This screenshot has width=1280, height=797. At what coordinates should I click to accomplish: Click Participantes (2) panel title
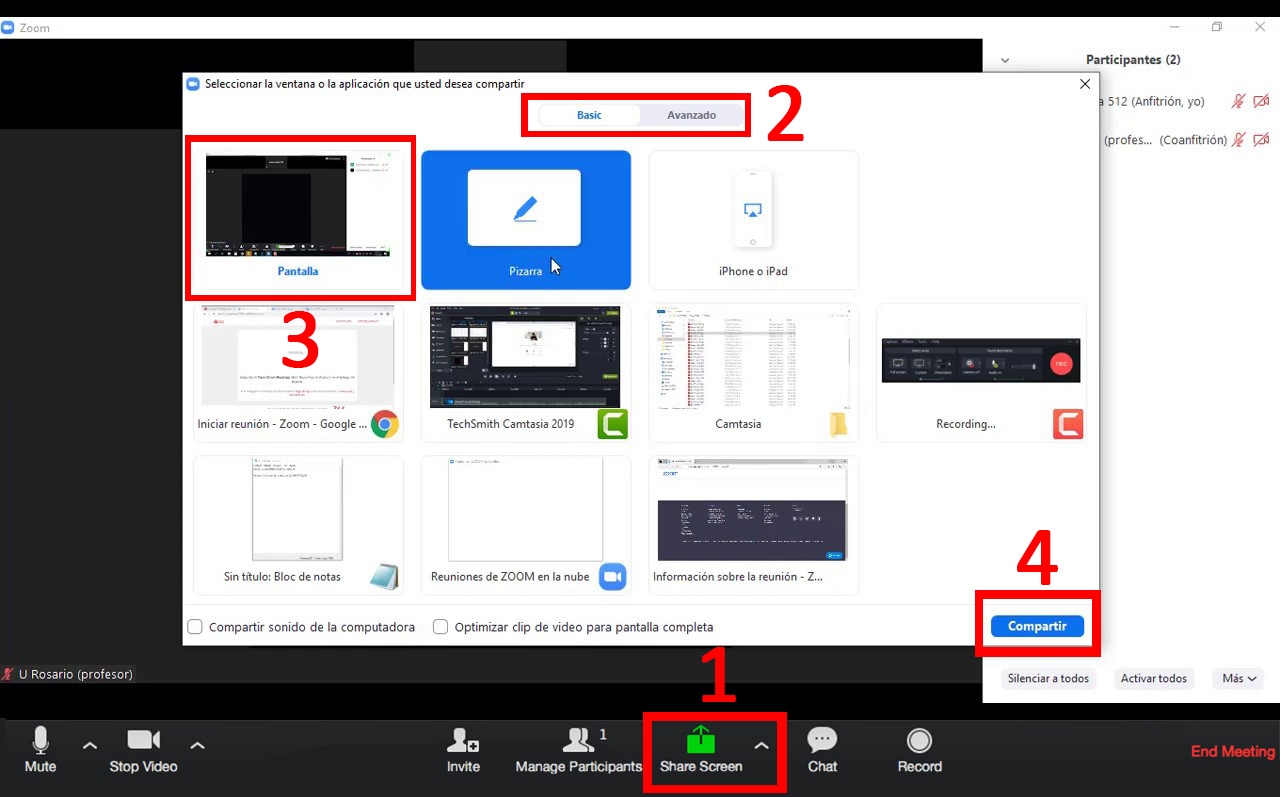point(1133,60)
